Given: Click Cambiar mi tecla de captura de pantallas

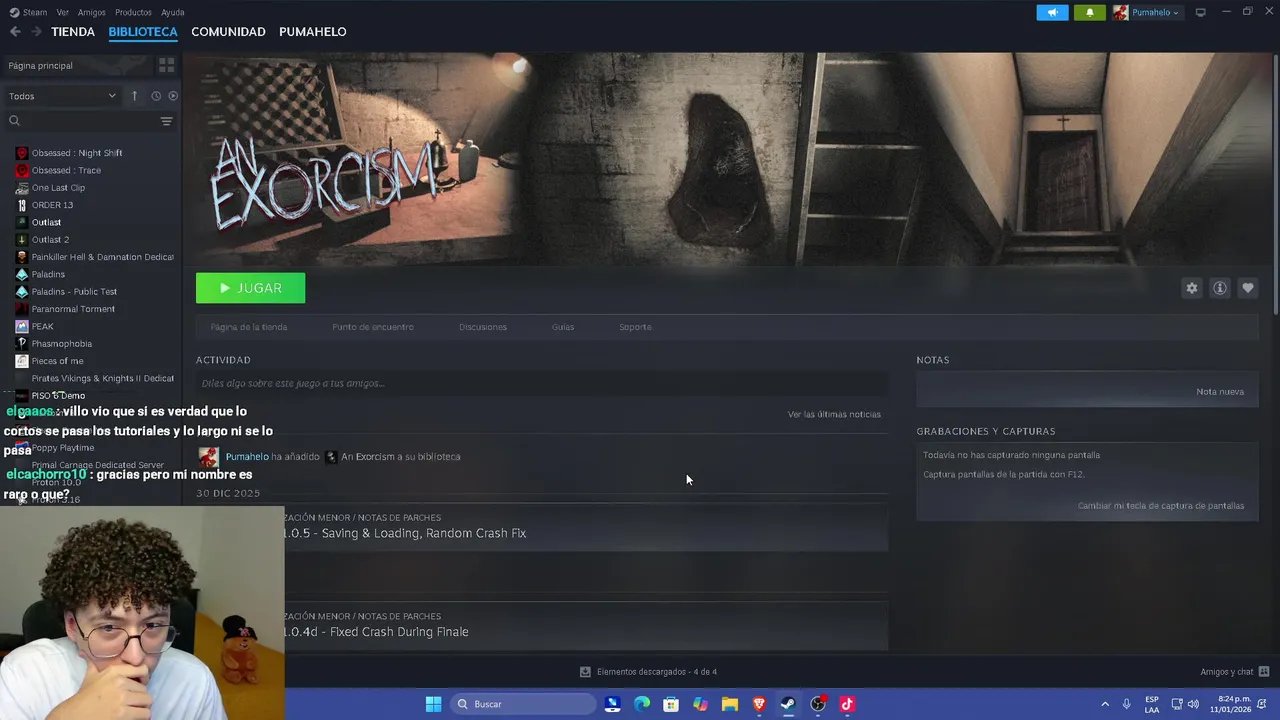Looking at the screenshot, I should coord(1161,506).
